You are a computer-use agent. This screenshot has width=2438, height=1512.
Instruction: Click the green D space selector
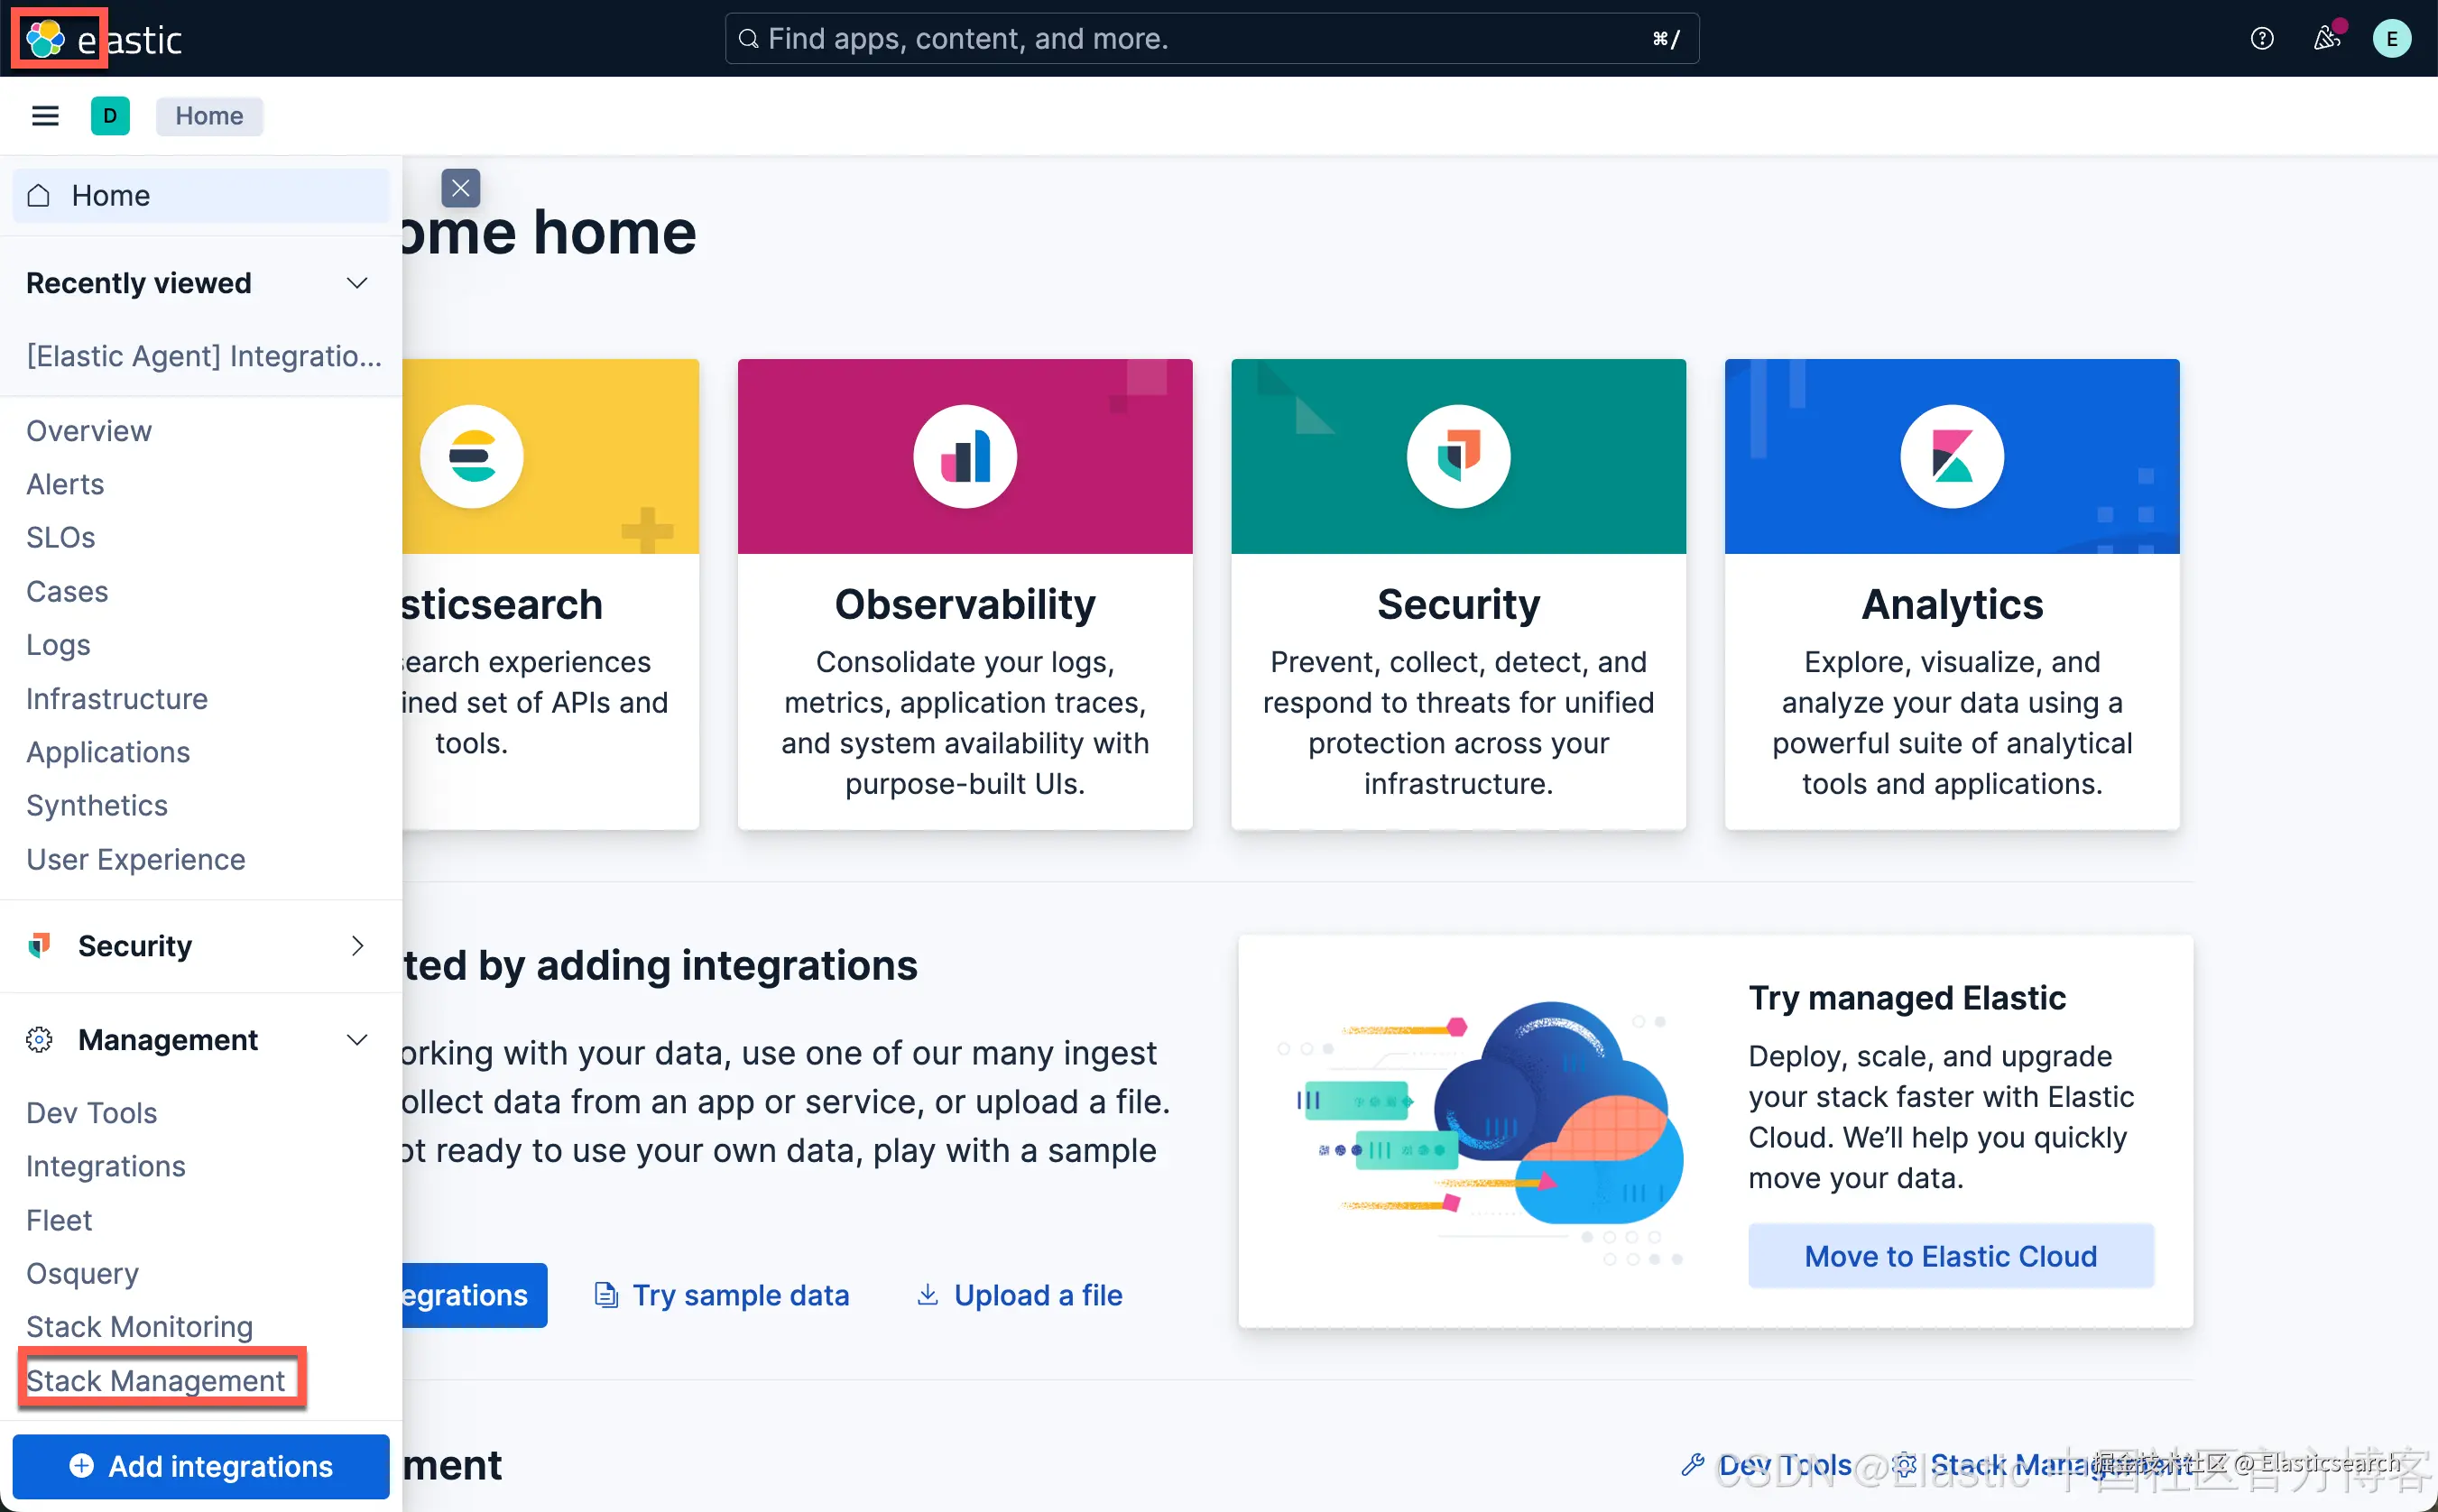pos(110,116)
